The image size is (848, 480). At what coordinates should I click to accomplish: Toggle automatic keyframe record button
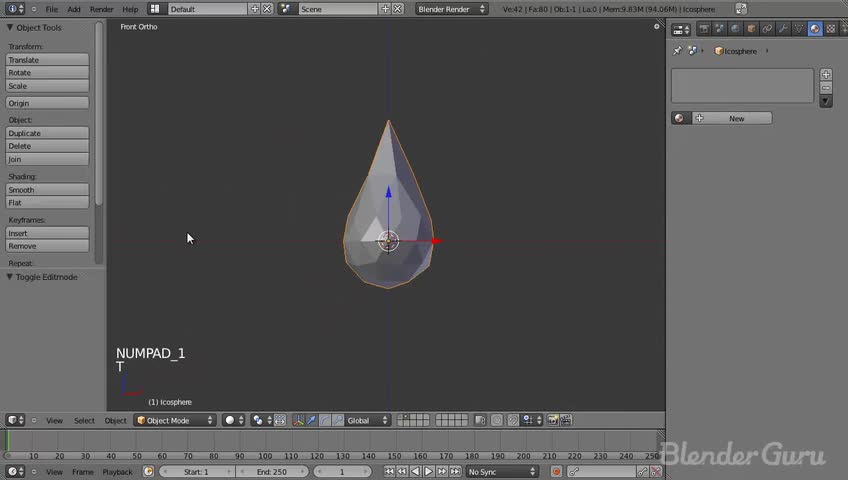click(x=556, y=471)
